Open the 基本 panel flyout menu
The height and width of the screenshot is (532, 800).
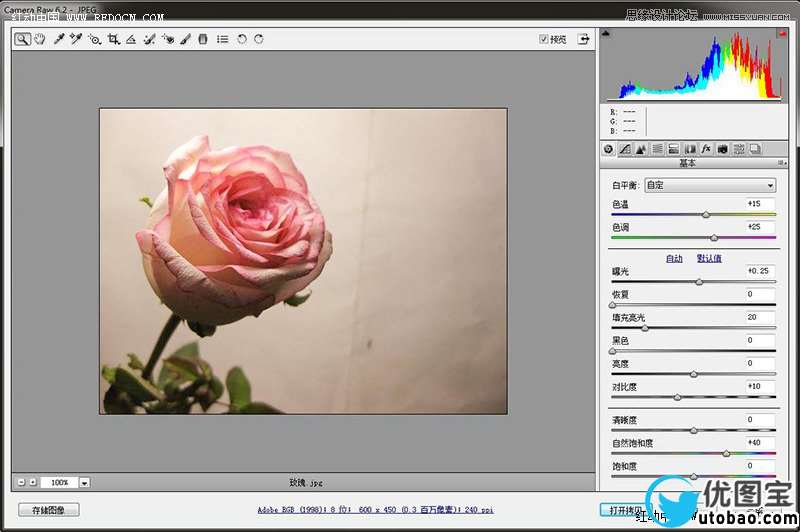point(782,163)
